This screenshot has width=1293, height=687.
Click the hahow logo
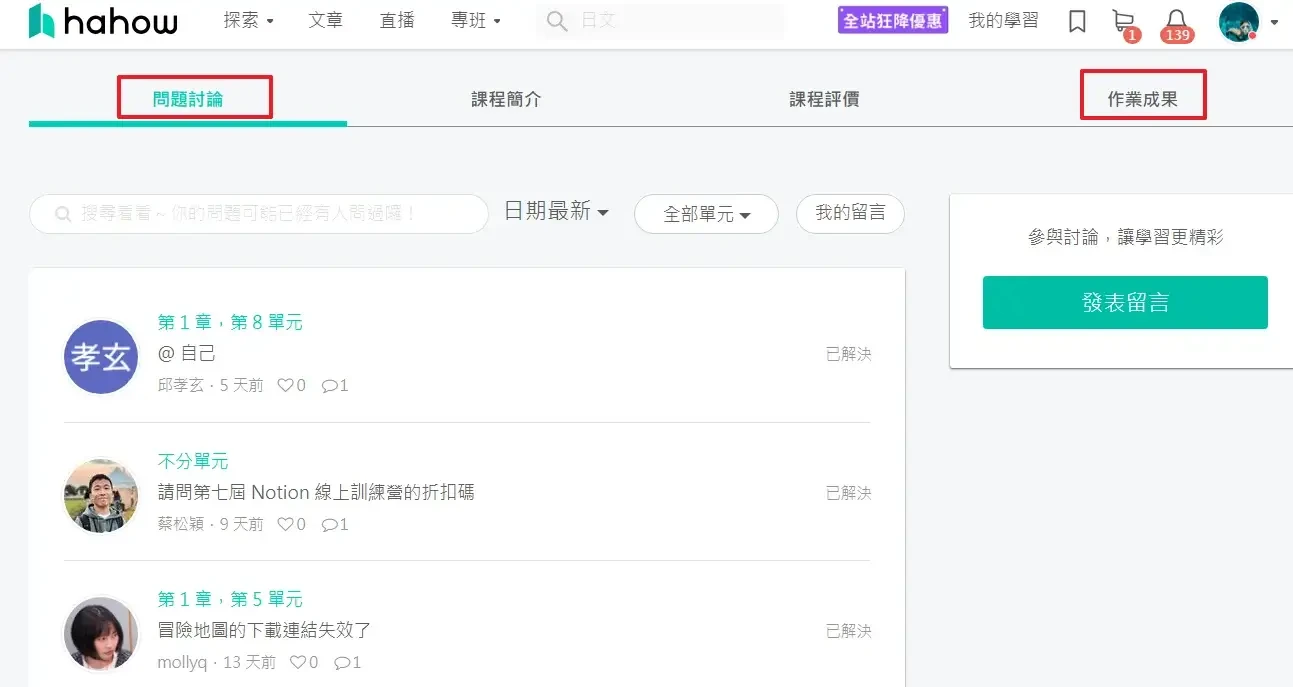(103, 20)
